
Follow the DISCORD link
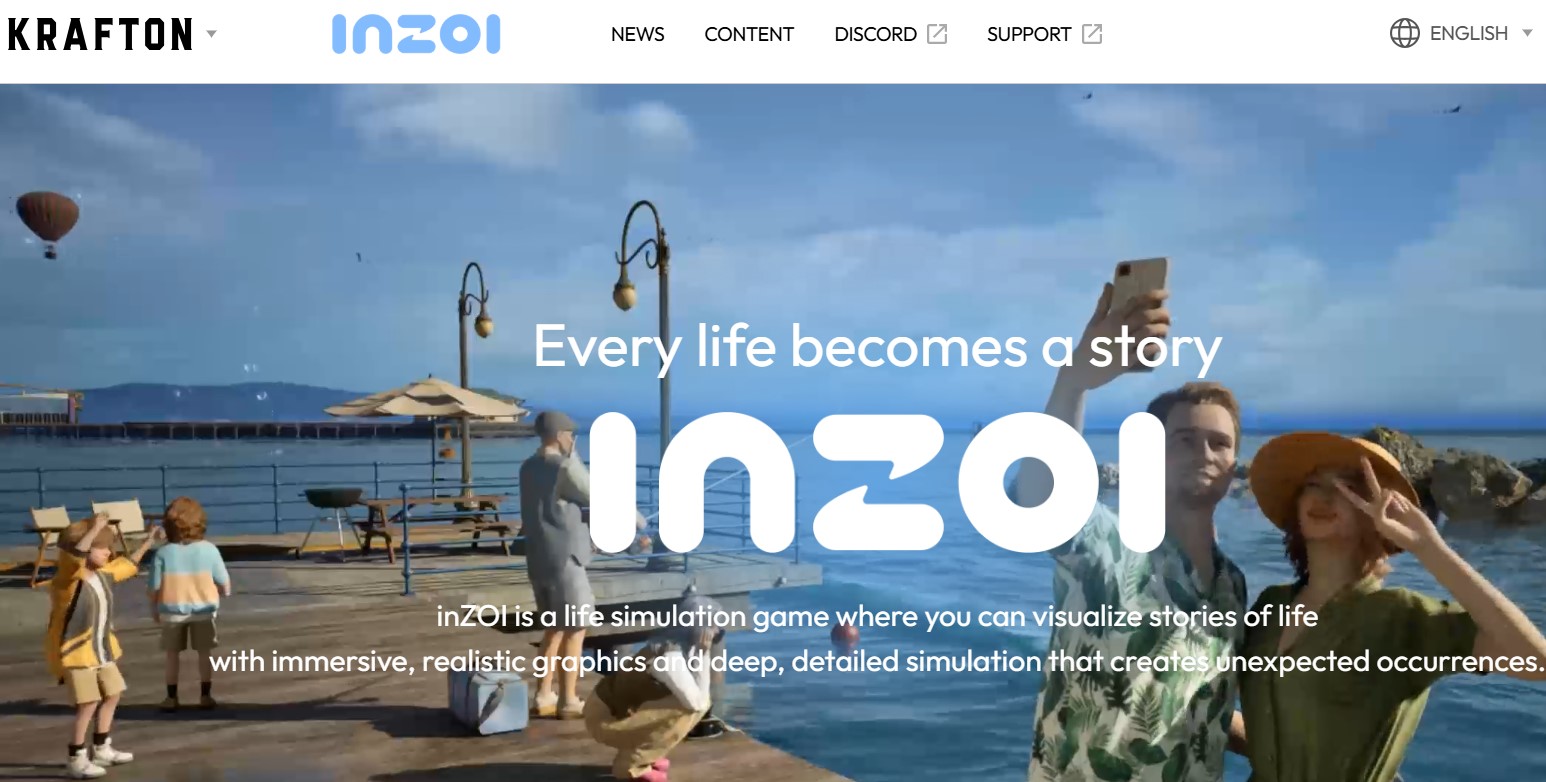pos(875,34)
